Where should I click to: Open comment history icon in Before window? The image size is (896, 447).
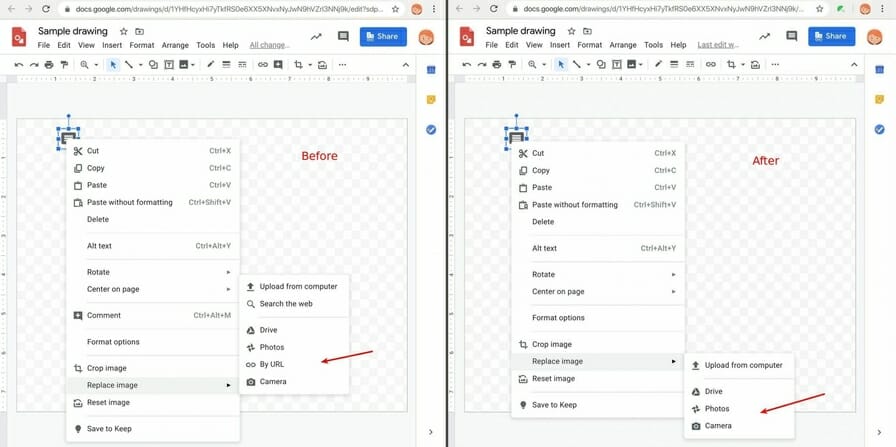343,37
